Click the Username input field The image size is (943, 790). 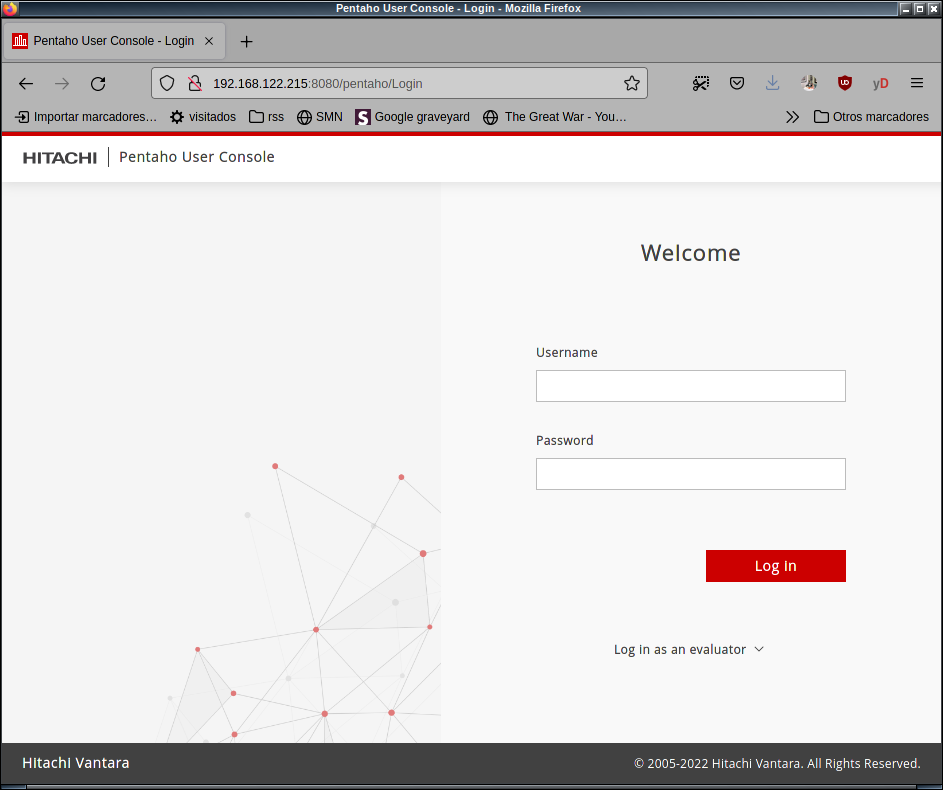(x=690, y=386)
